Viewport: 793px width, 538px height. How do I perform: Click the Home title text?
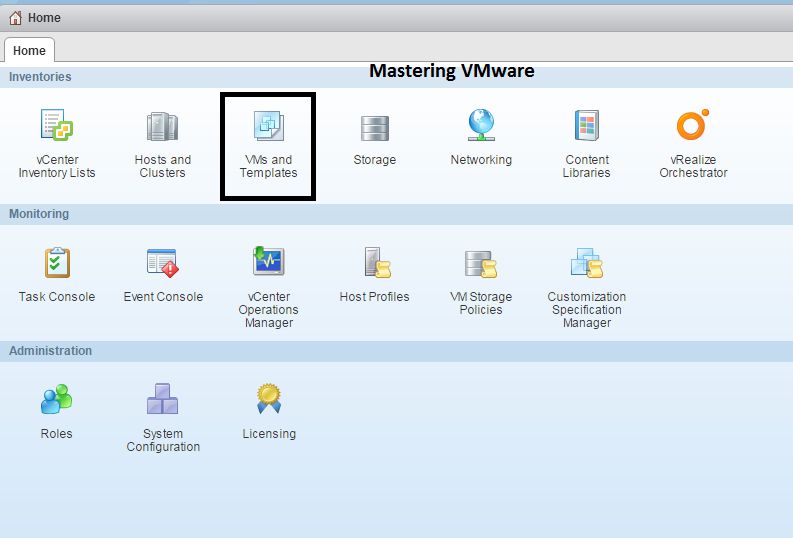44,18
